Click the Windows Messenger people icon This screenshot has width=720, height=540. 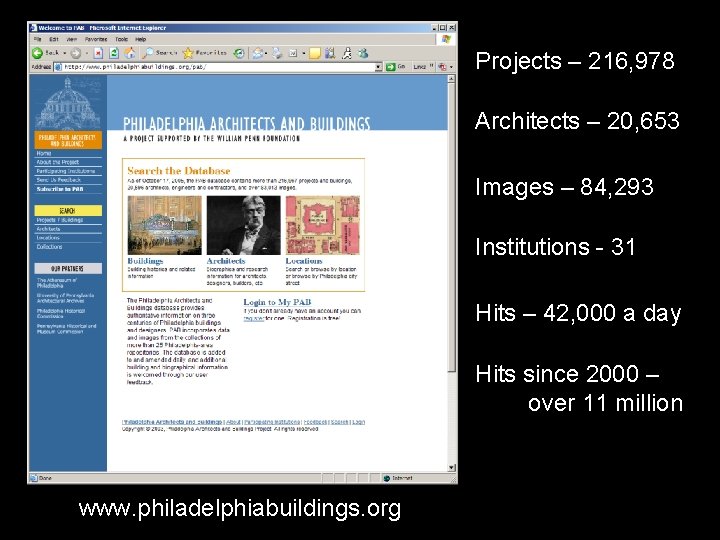point(363,53)
